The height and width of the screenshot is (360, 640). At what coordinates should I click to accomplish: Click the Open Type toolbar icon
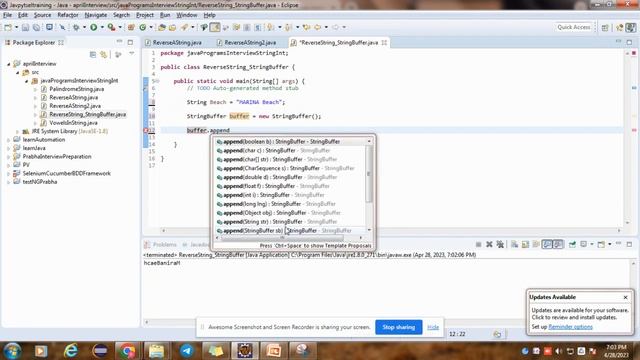(x=162, y=27)
